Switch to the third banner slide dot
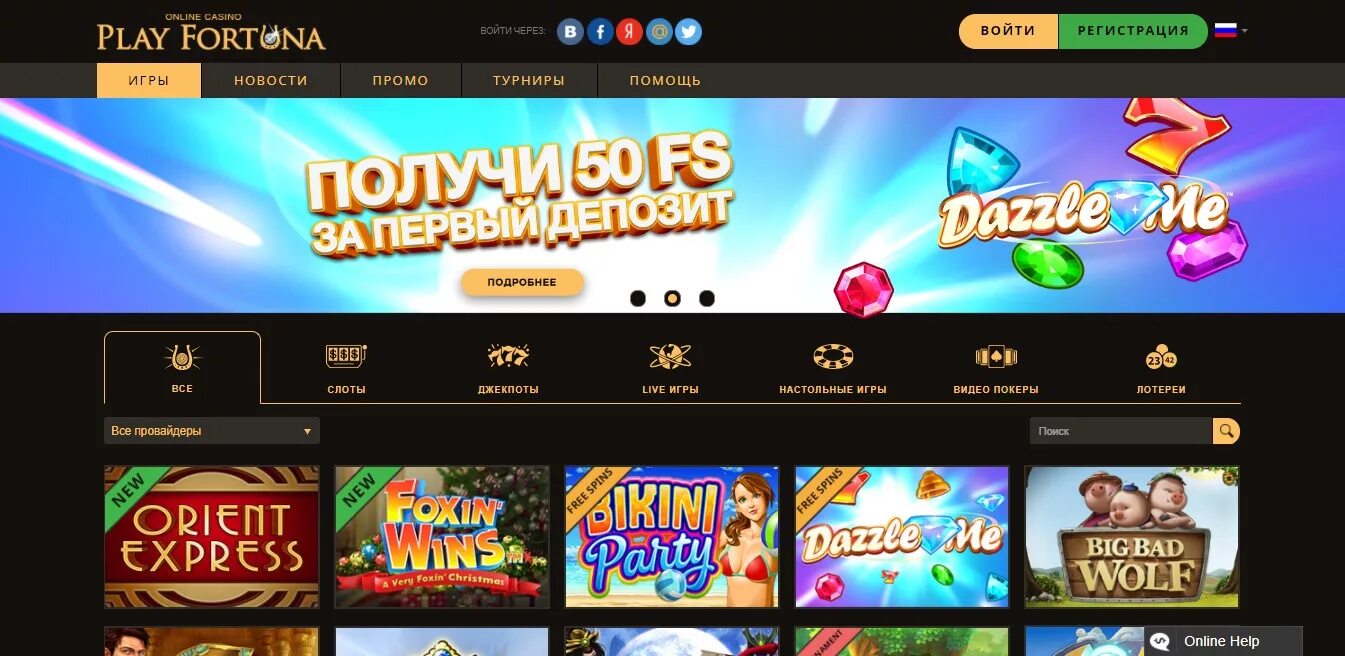Screen dimensions: 1345x656 [707, 298]
